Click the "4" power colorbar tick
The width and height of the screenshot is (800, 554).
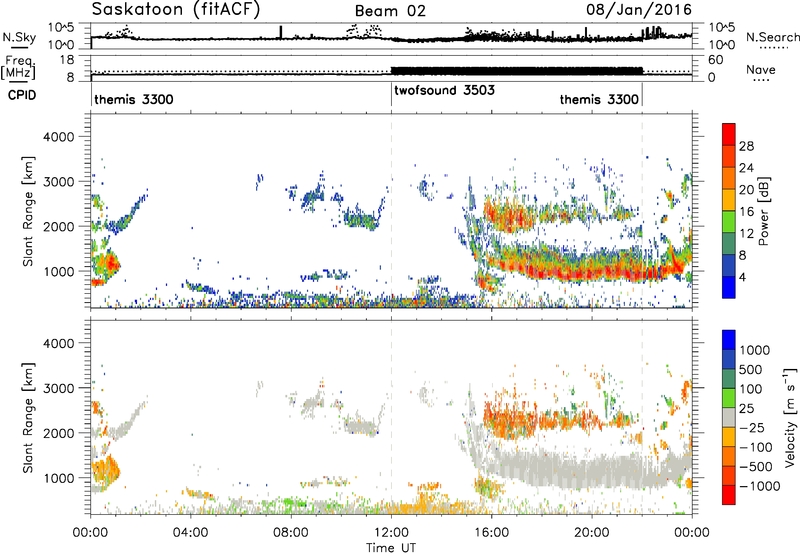tap(743, 277)
